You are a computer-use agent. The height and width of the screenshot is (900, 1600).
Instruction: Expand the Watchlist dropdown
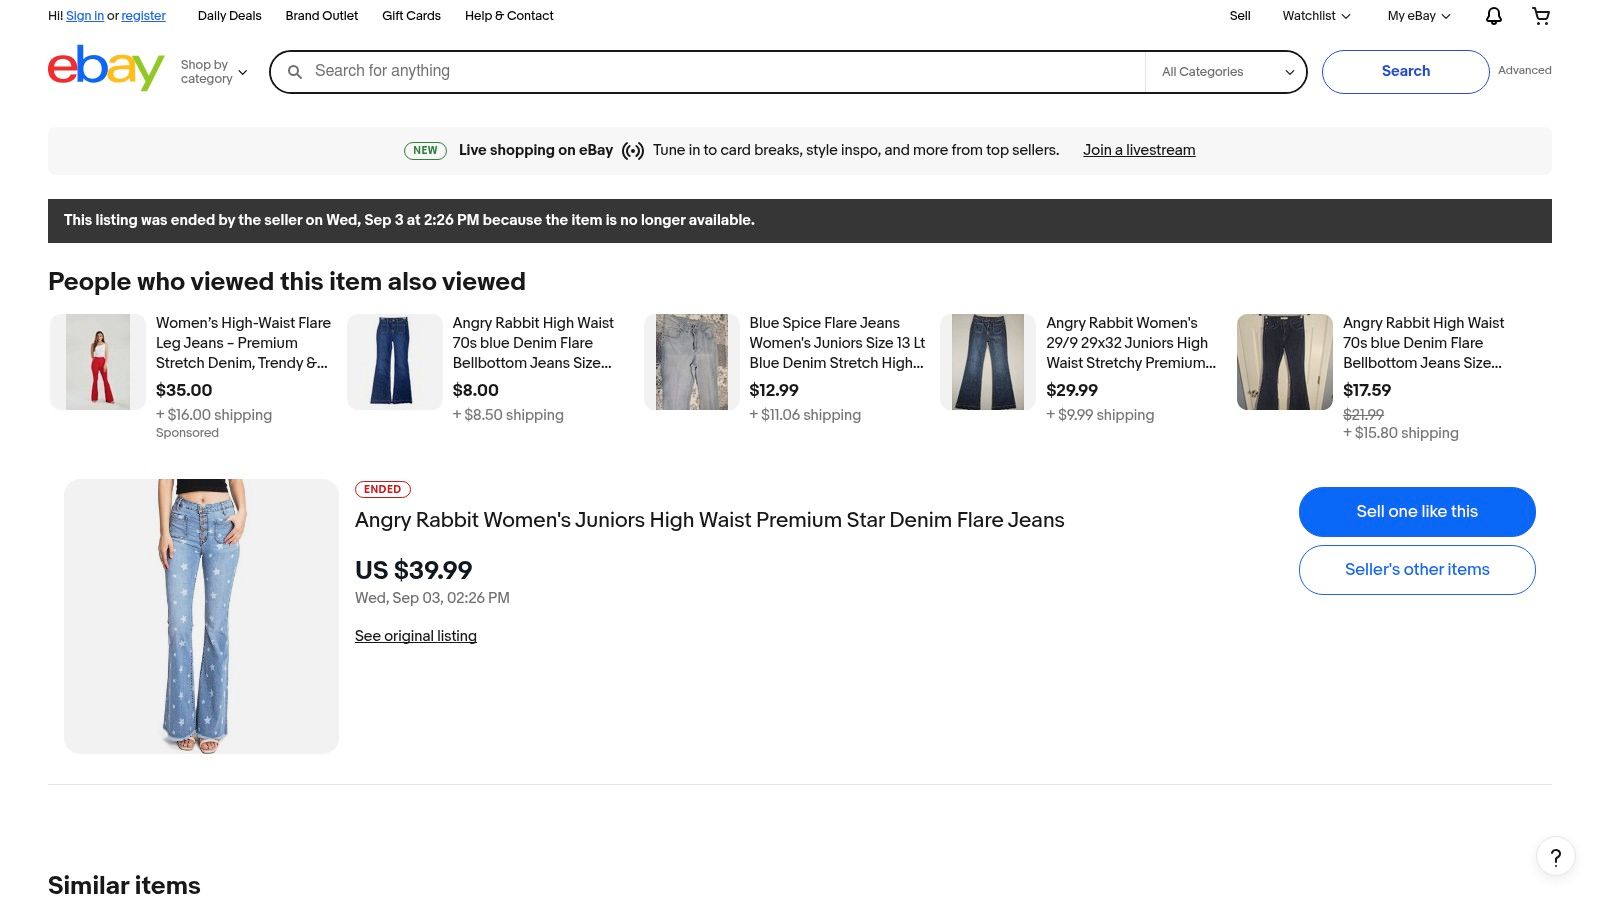[x=1316, y=16]
